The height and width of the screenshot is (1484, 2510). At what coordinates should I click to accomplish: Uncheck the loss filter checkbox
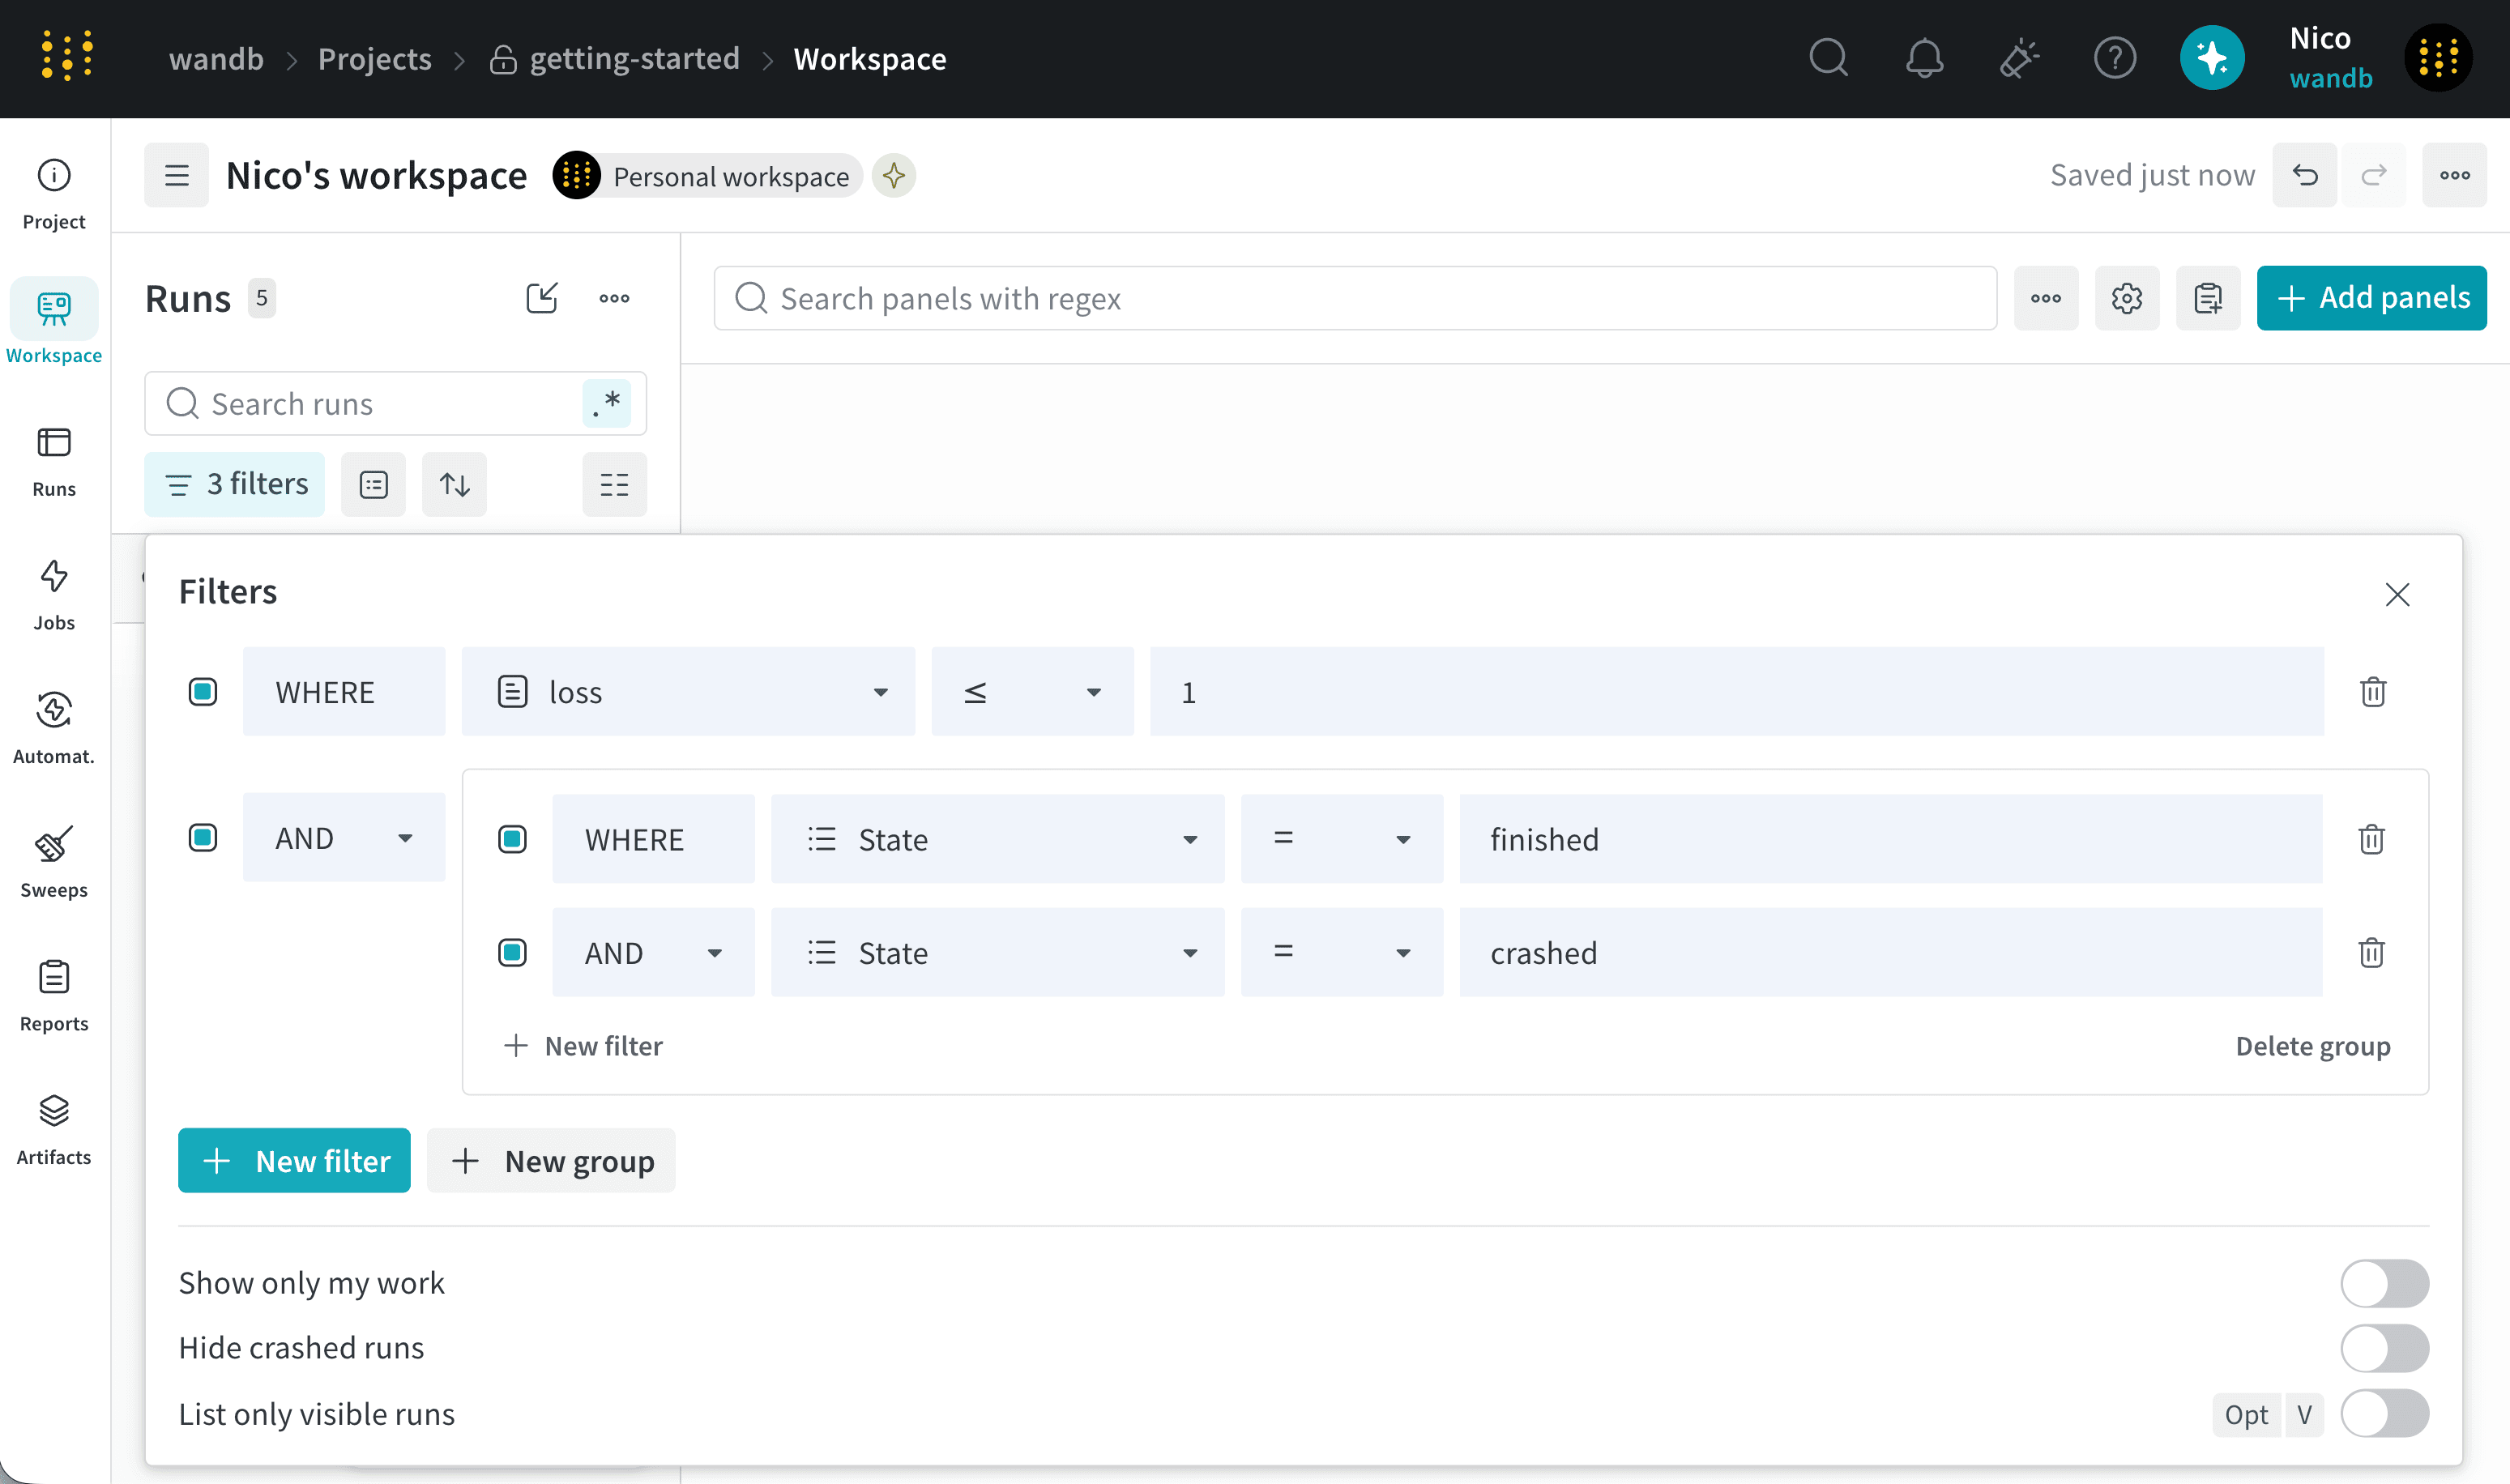tap(203, 692)
